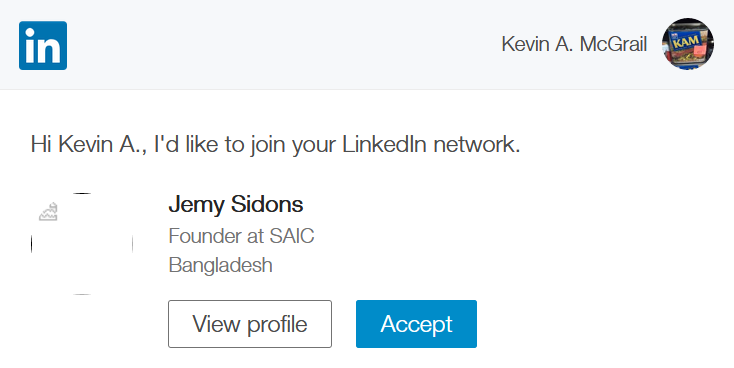Click the Bangladesh location text

pyautogui.click(x=220, y=265)
